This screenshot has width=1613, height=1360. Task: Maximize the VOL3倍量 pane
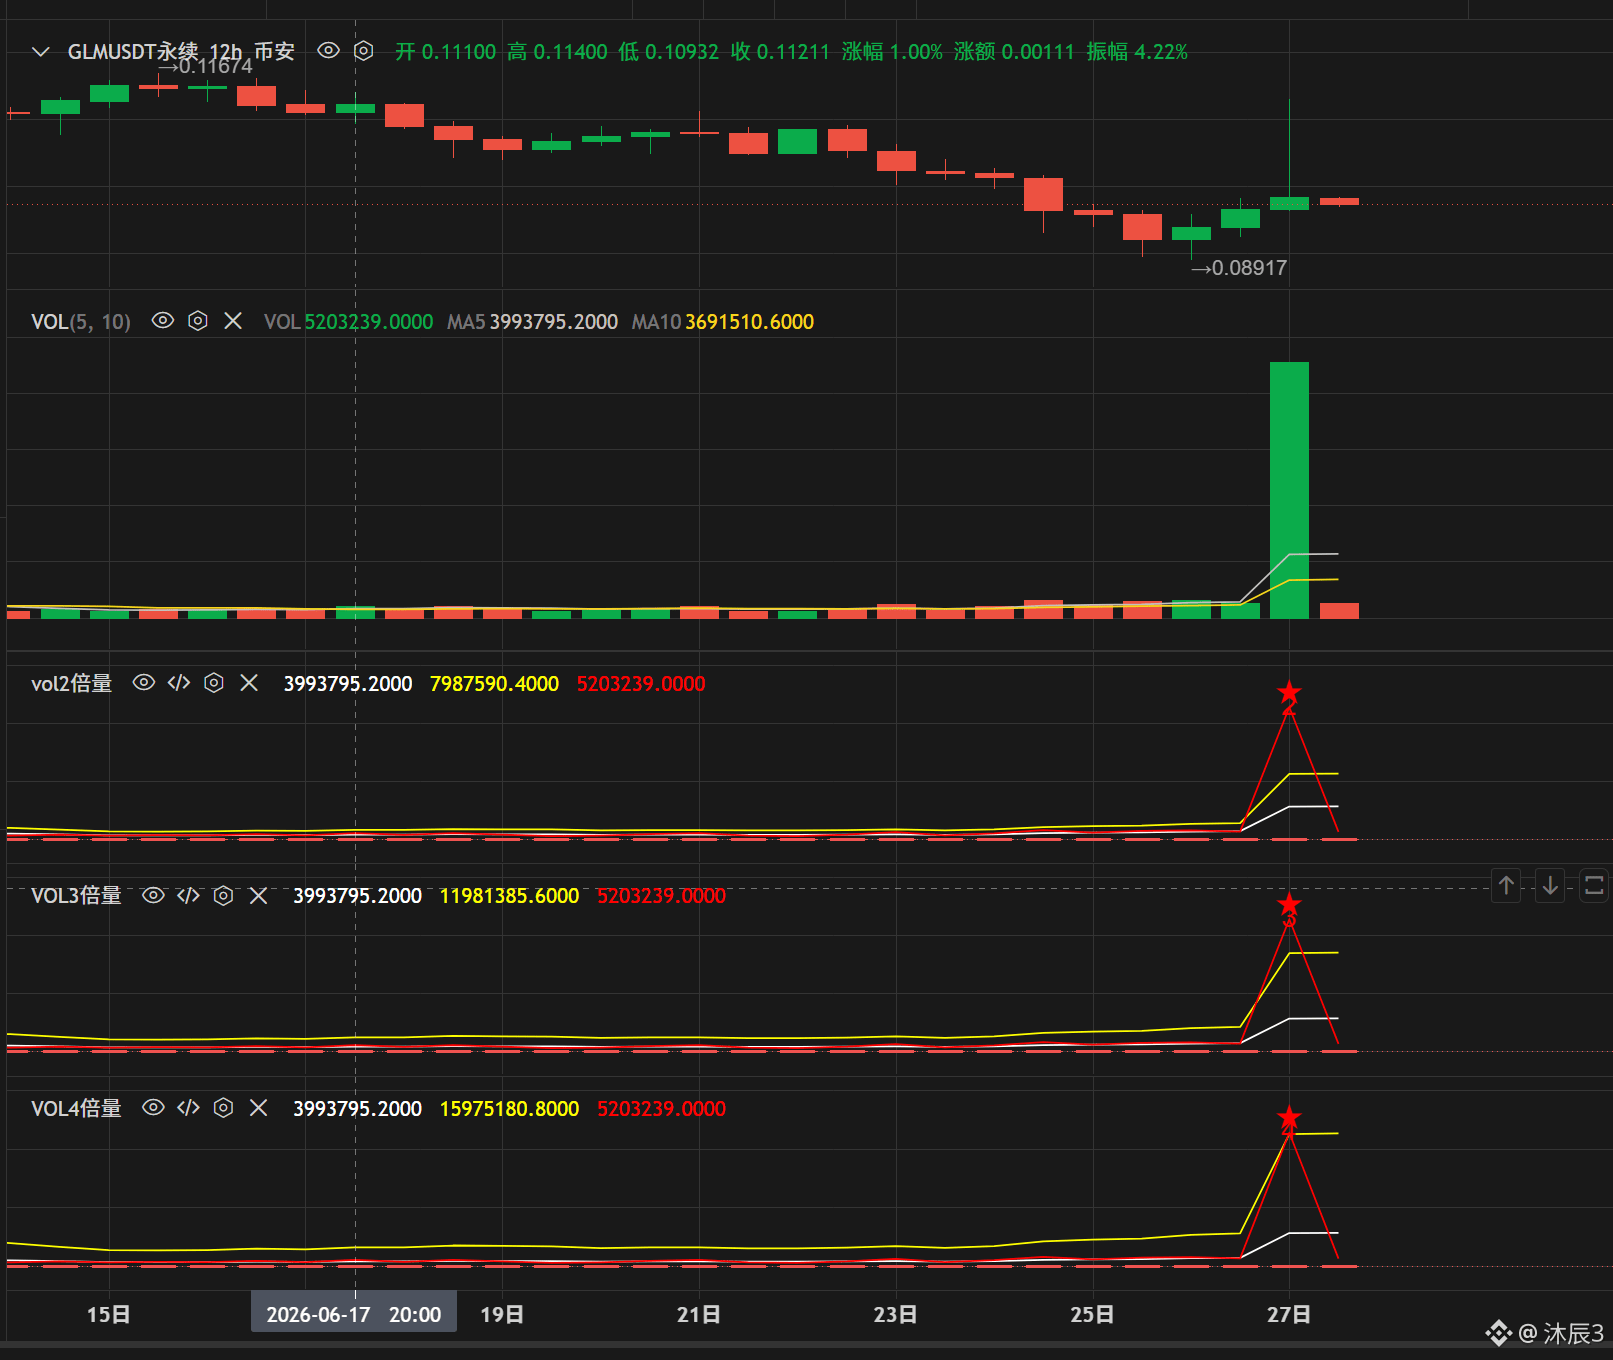coord(1594,885)
